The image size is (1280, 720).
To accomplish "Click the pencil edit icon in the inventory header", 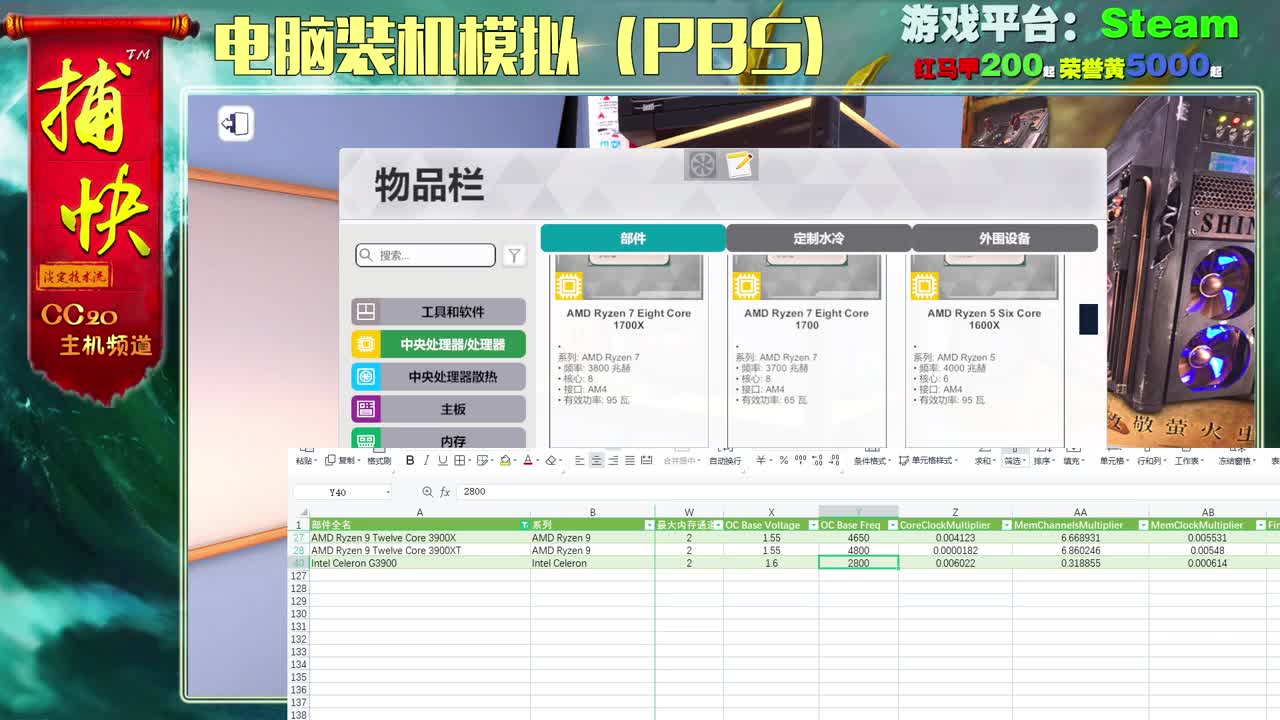I will tap(738, 164).
